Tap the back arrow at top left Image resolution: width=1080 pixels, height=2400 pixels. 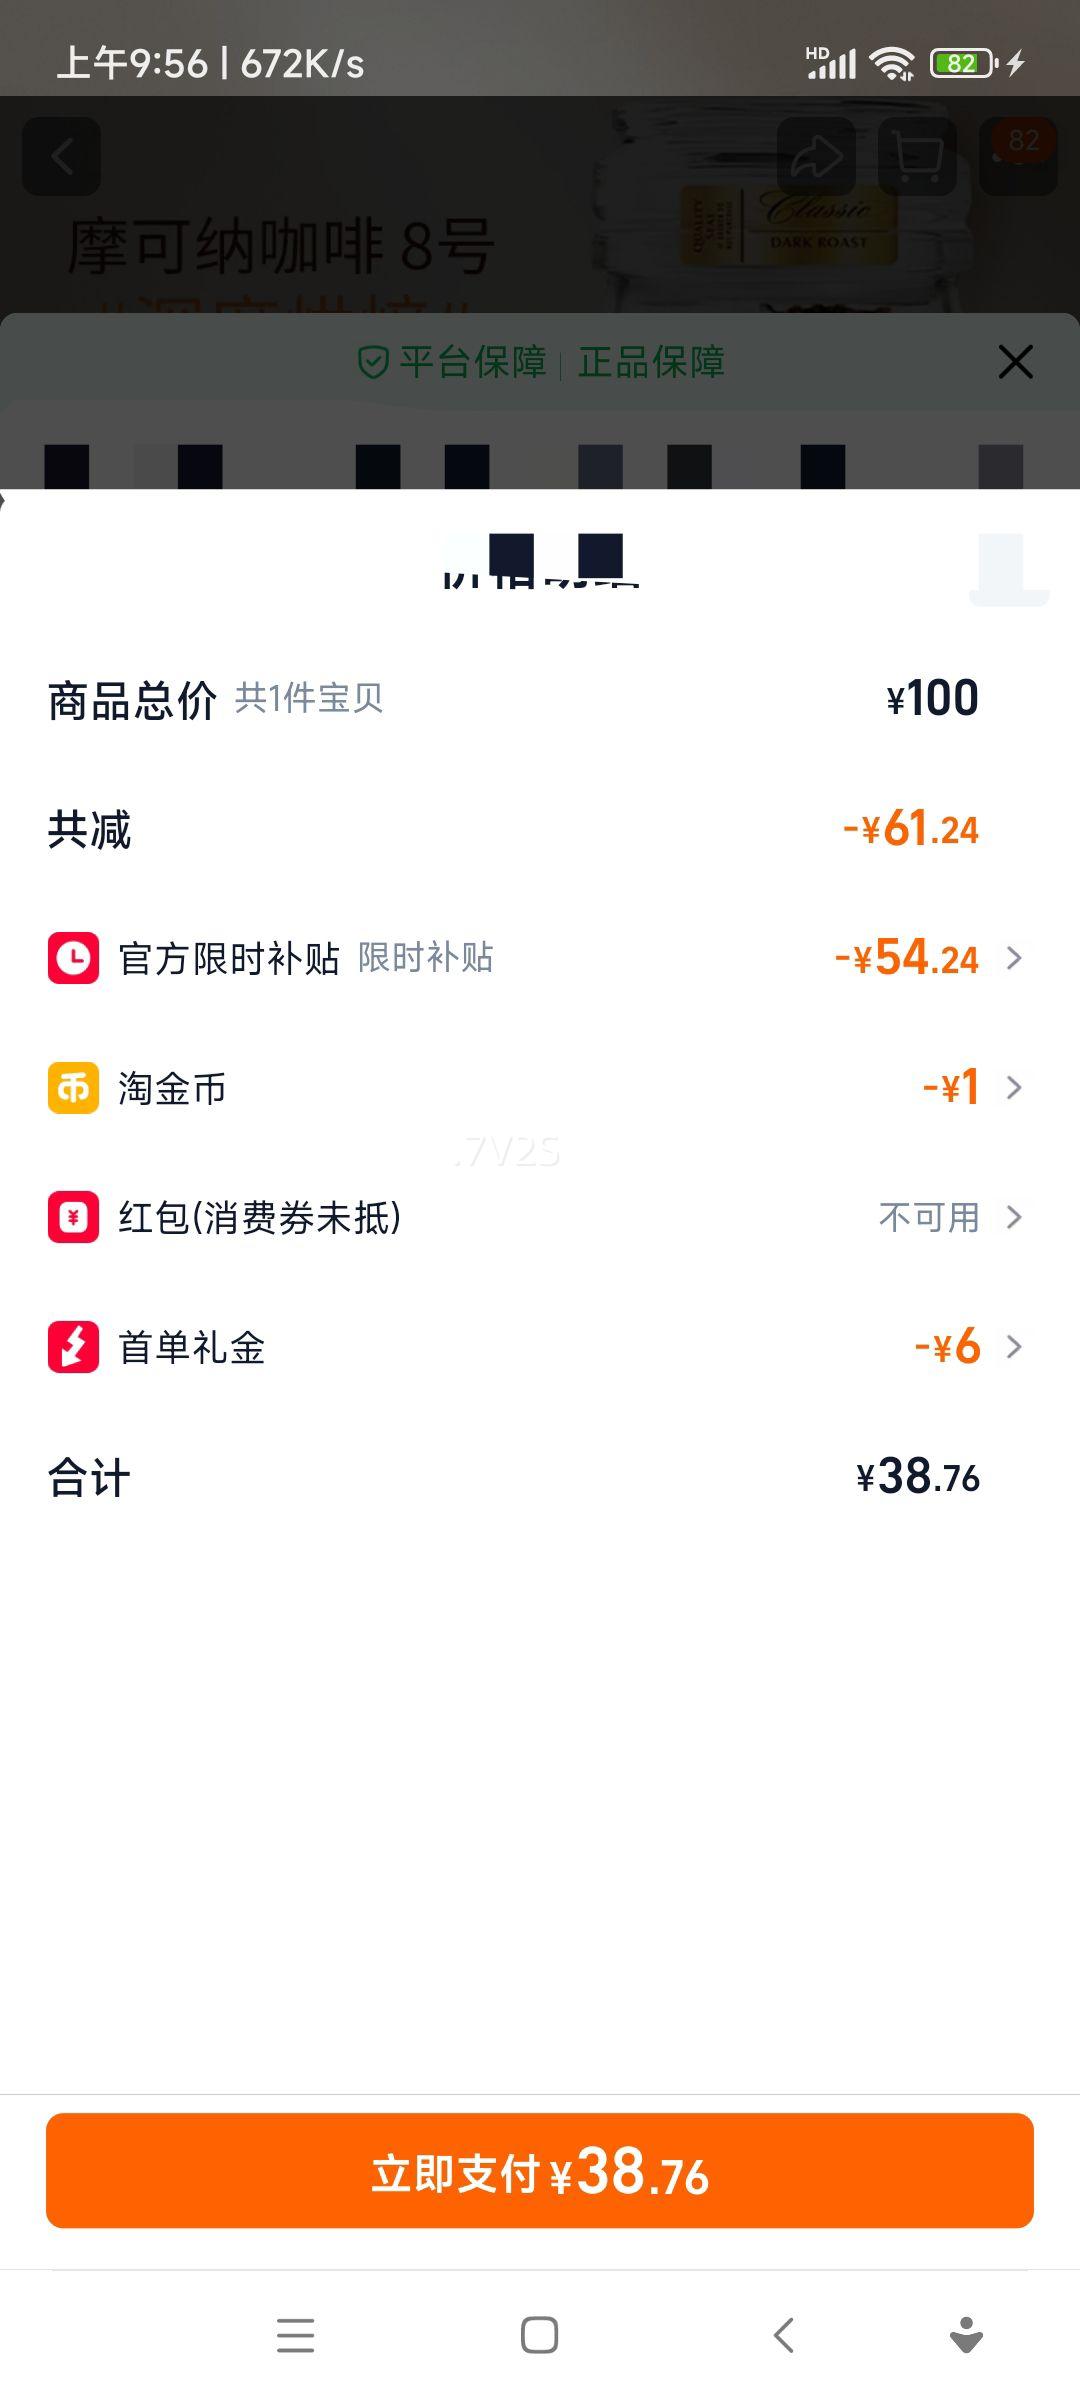[x=62, y=157]
